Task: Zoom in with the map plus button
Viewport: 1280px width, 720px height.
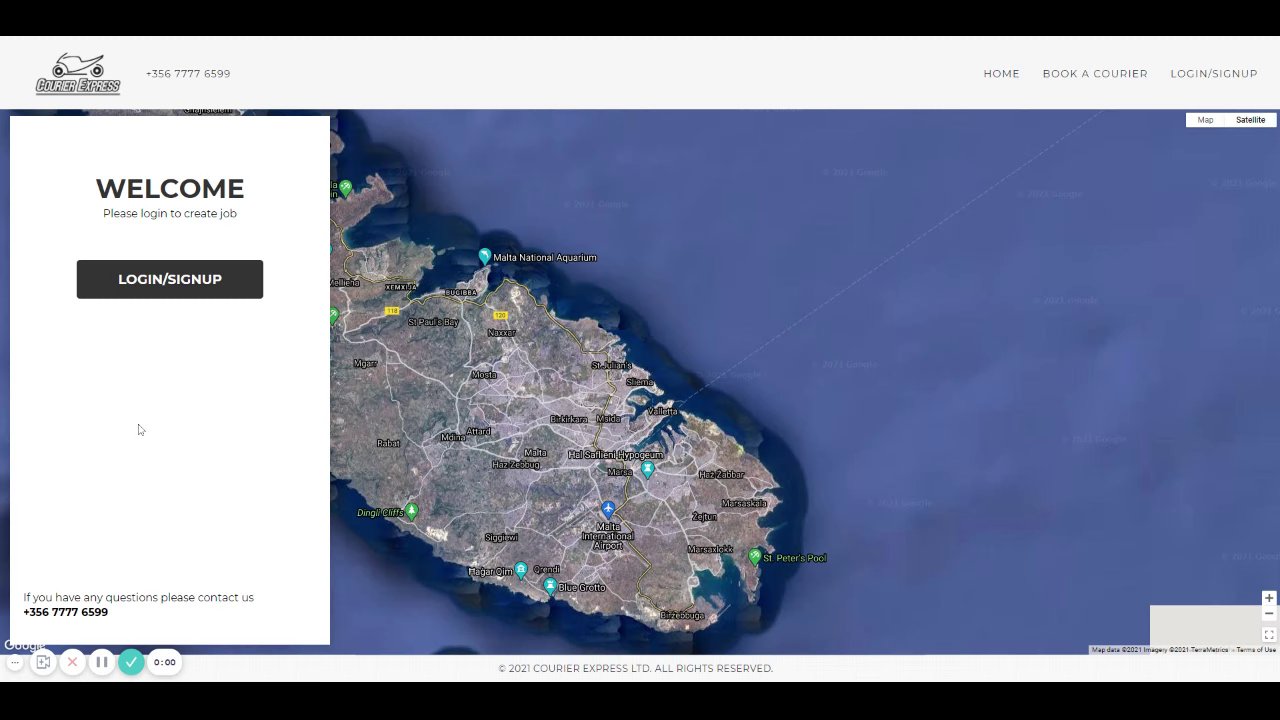Action: [x=1269, y=598]
